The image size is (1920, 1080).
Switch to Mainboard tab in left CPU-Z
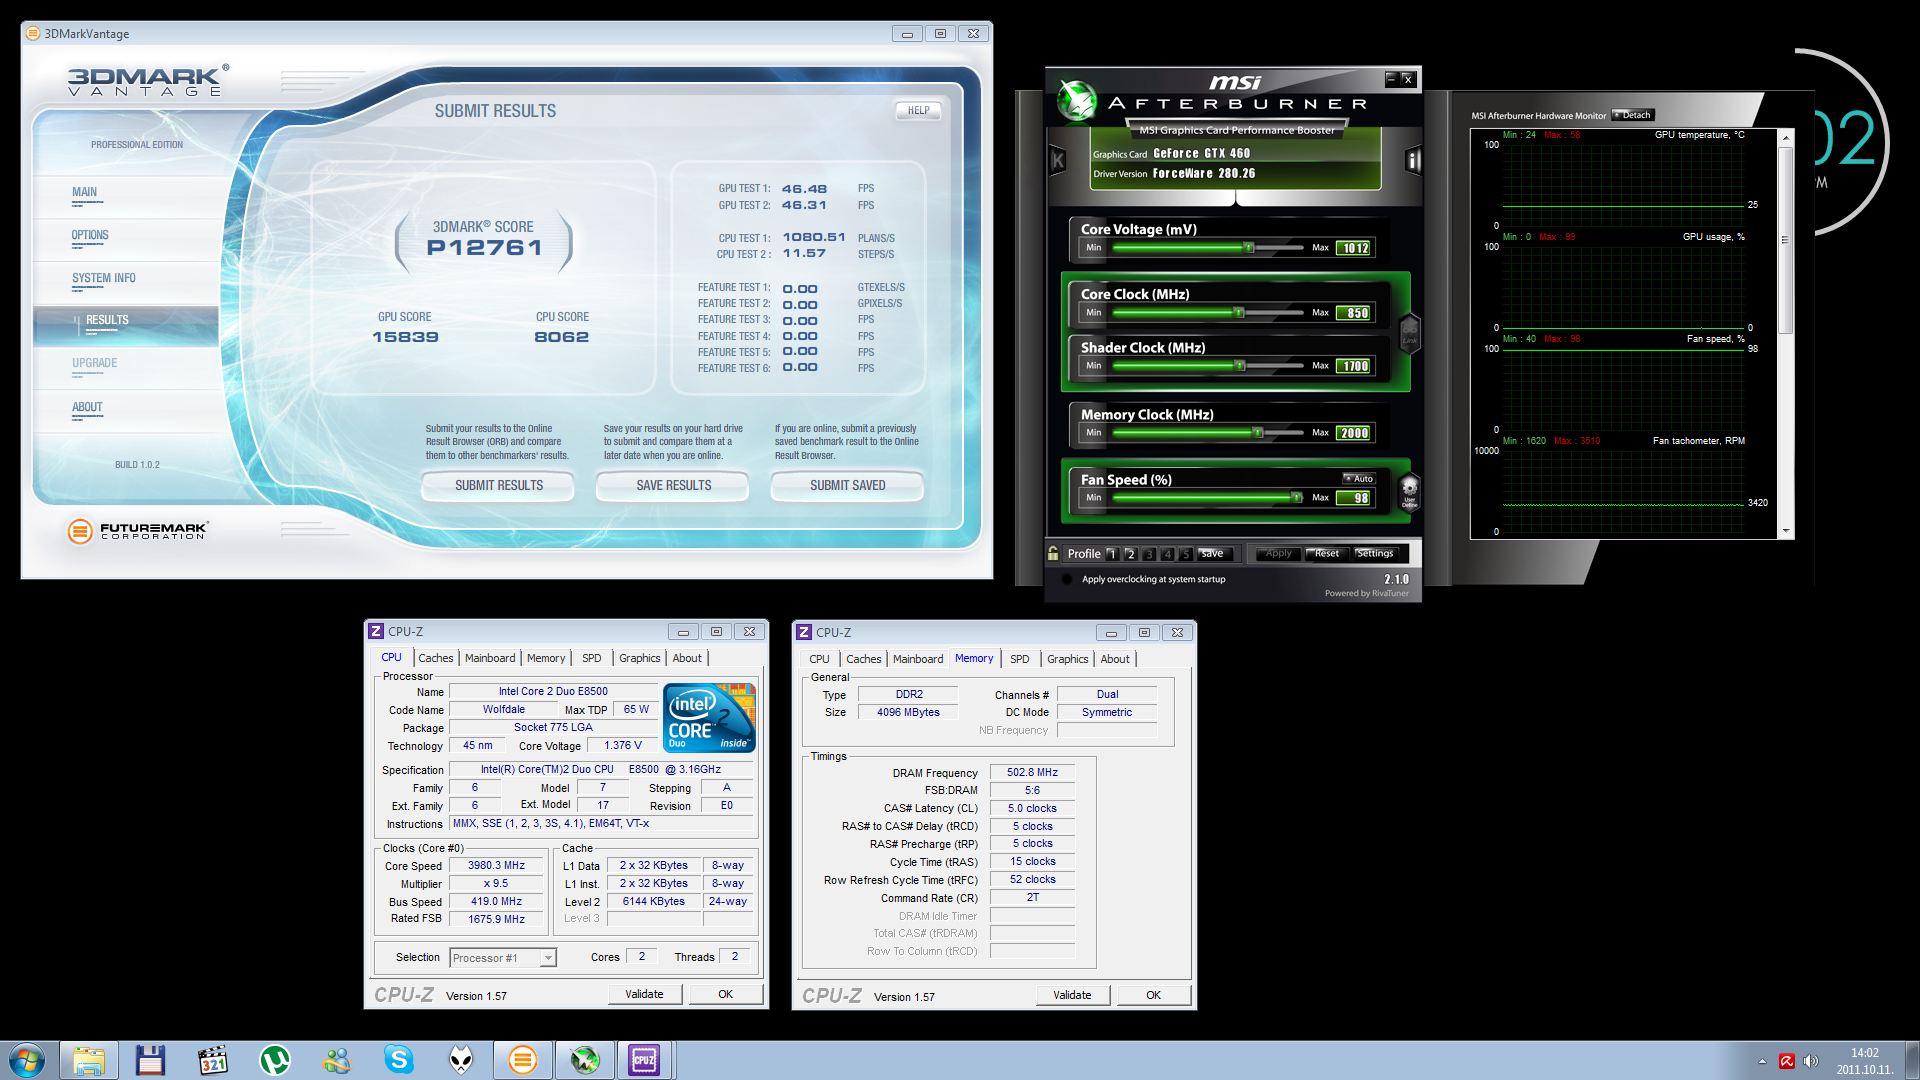[490, 658]
